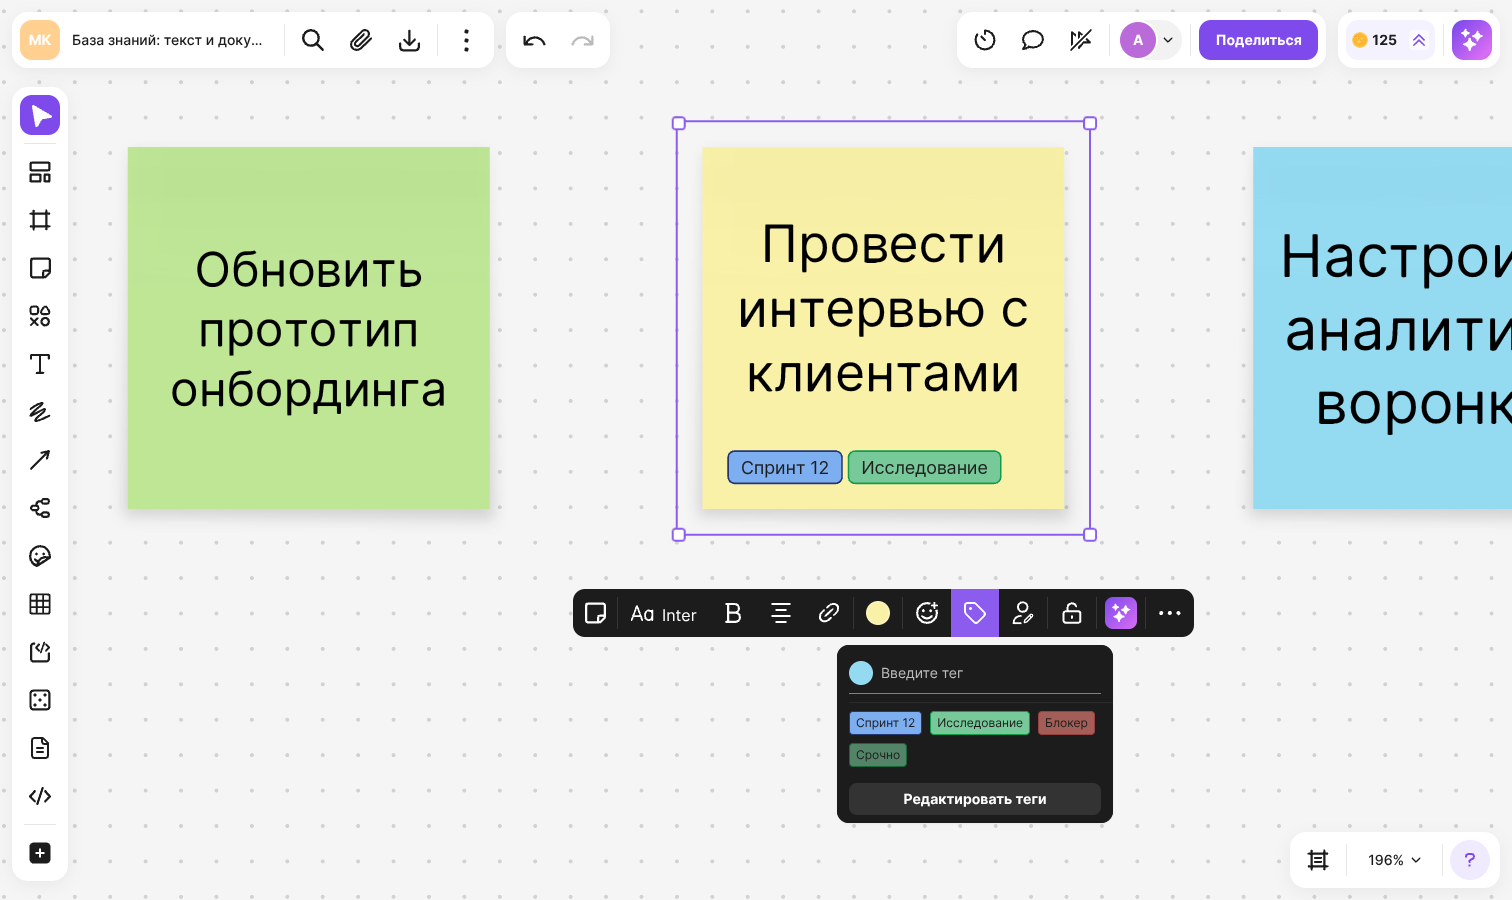Select Исследование tag in tag popup
The width and height of the screenshot is (1512, 900).
click(x=980, y=723)
